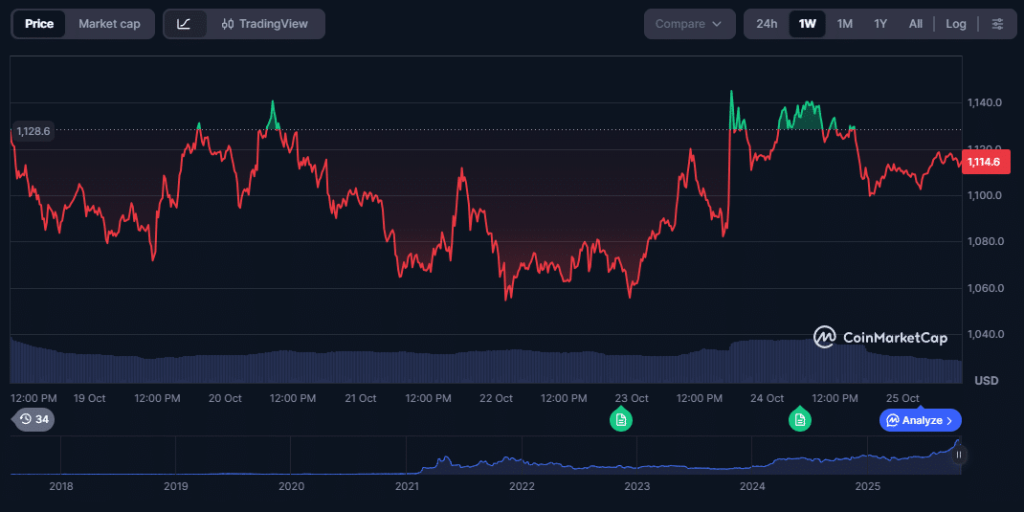The height and width of the screenshot is (512, 1024).
Task: Open the chart settings sliders icon
Action: coord(997,24)
